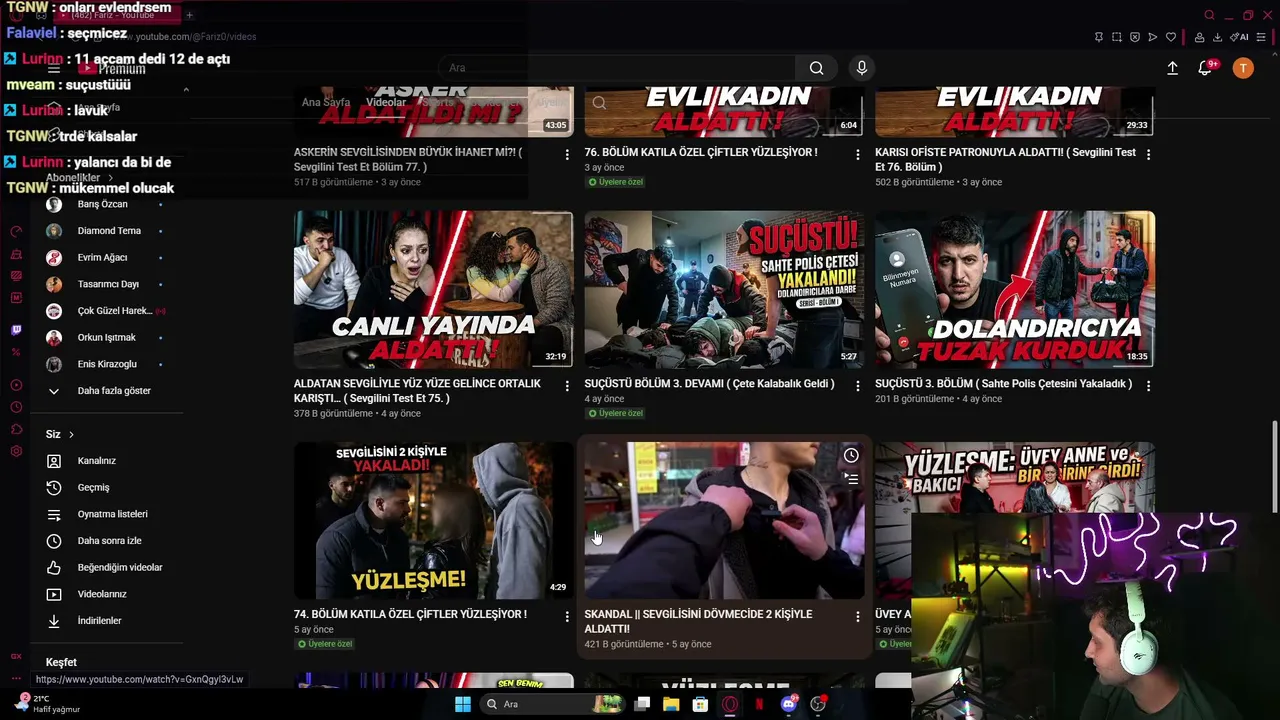Open the browser ad blocker shield icon

pyautogui.click(x=1135, y=37)
